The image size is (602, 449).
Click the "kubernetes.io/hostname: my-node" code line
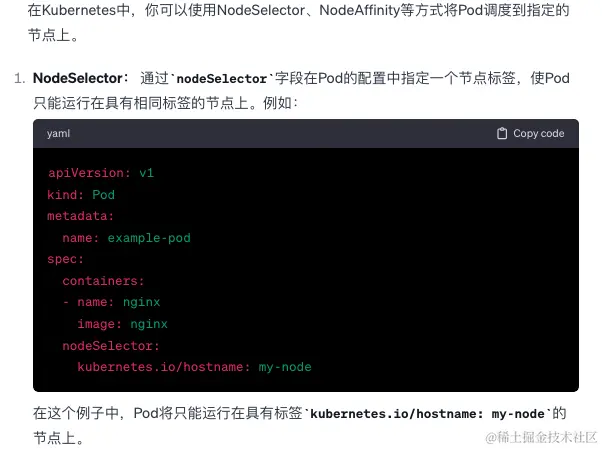(194, 367)
